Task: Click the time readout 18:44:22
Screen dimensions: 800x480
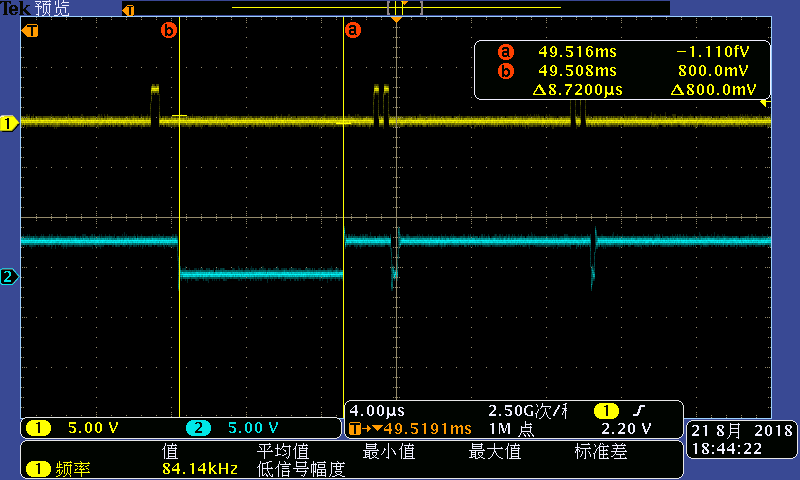Action: [x=727, y=449]
